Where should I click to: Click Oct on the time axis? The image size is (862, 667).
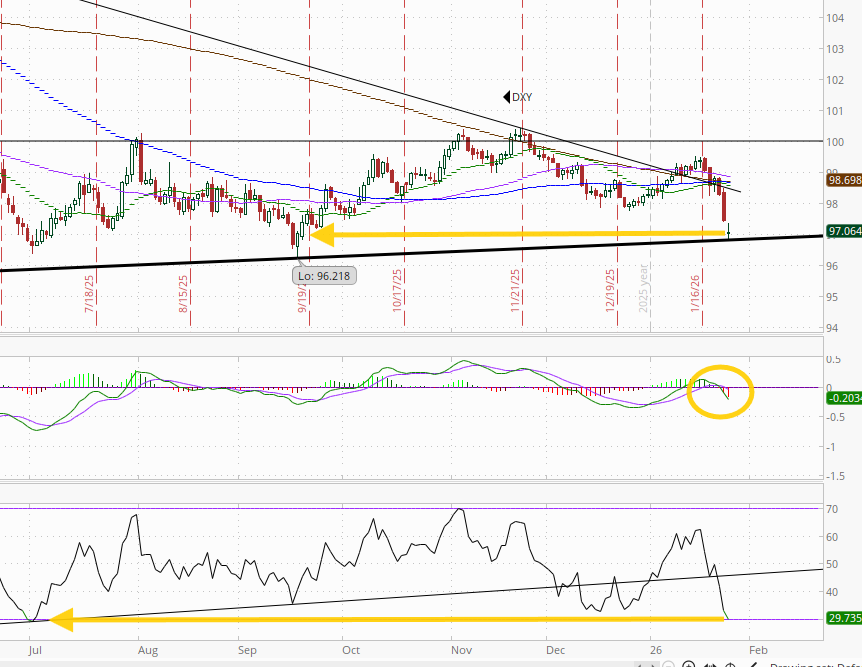pos(351,650)
